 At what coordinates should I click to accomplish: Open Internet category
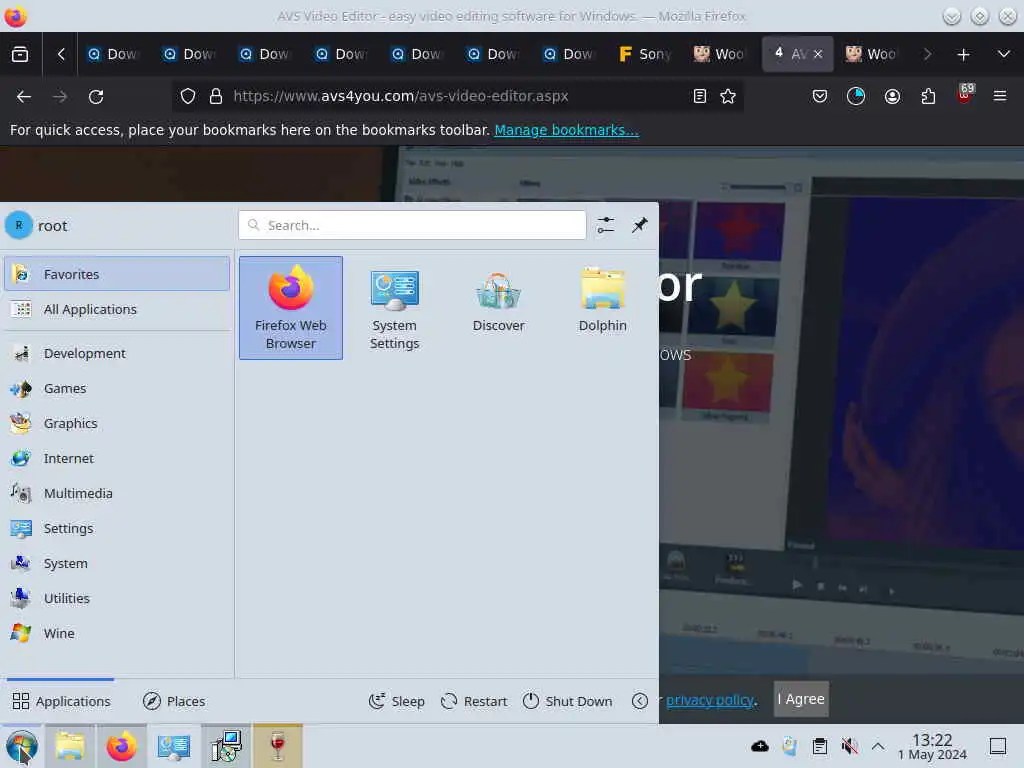pos(117,458)
